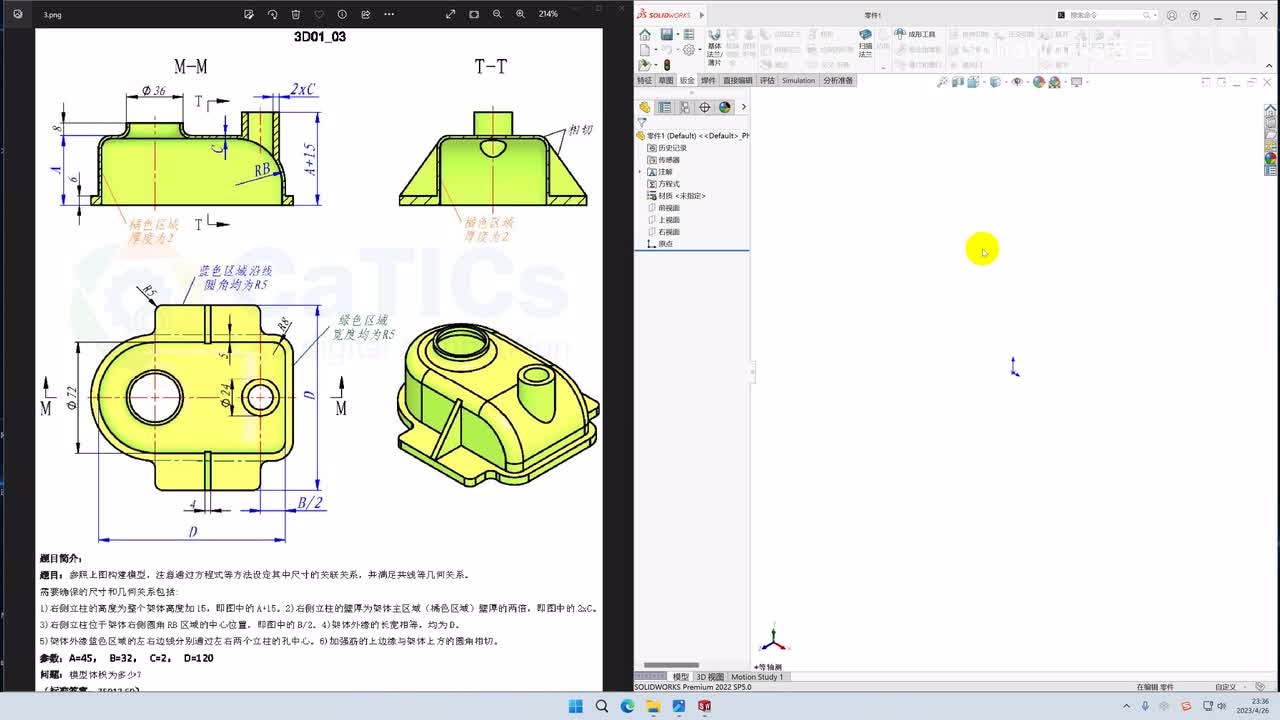The image size is (1280, 720).
Task: Open File Explorer from the taskbar
Action: click(653, 706)
